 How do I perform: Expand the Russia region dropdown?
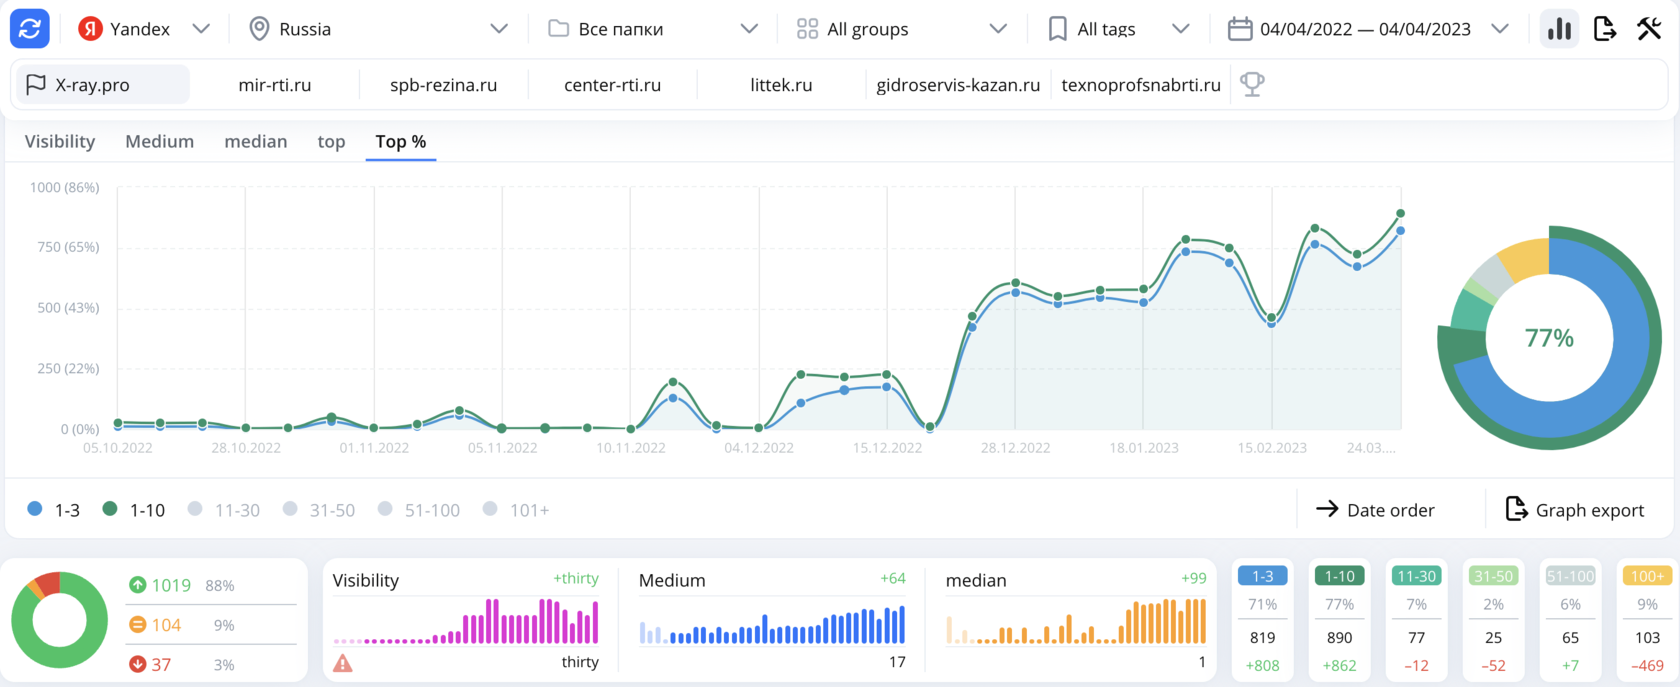click(x=378, y=29)
